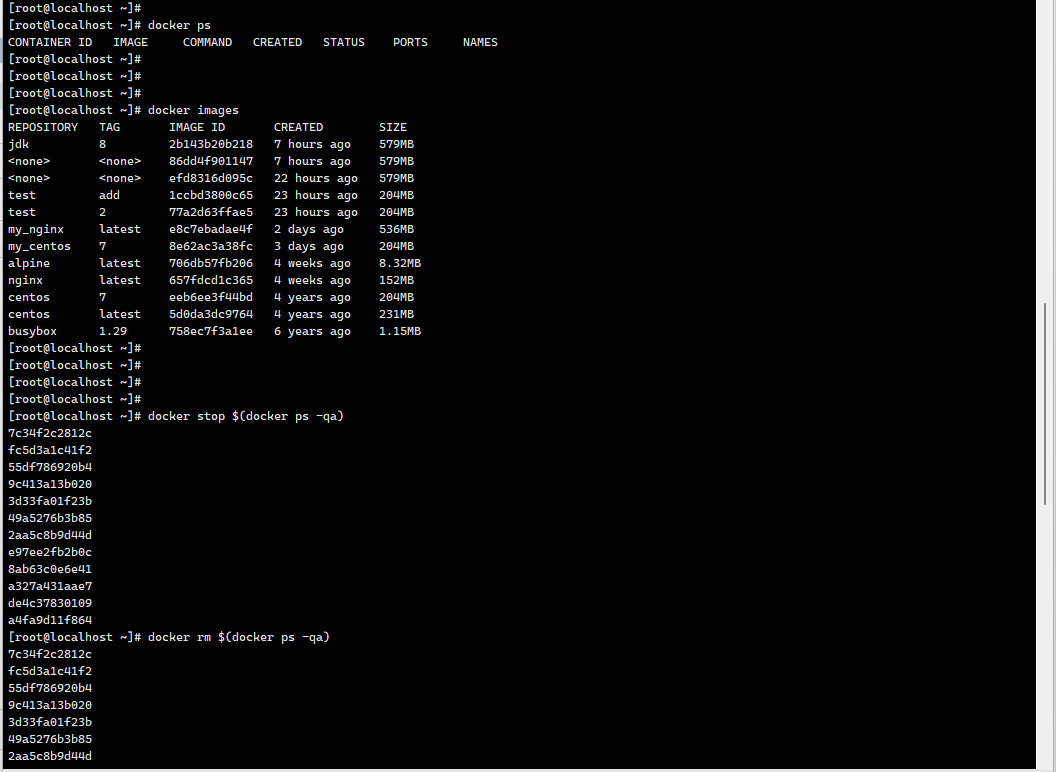Click the '3 days ago' created value

pos(308,246)
